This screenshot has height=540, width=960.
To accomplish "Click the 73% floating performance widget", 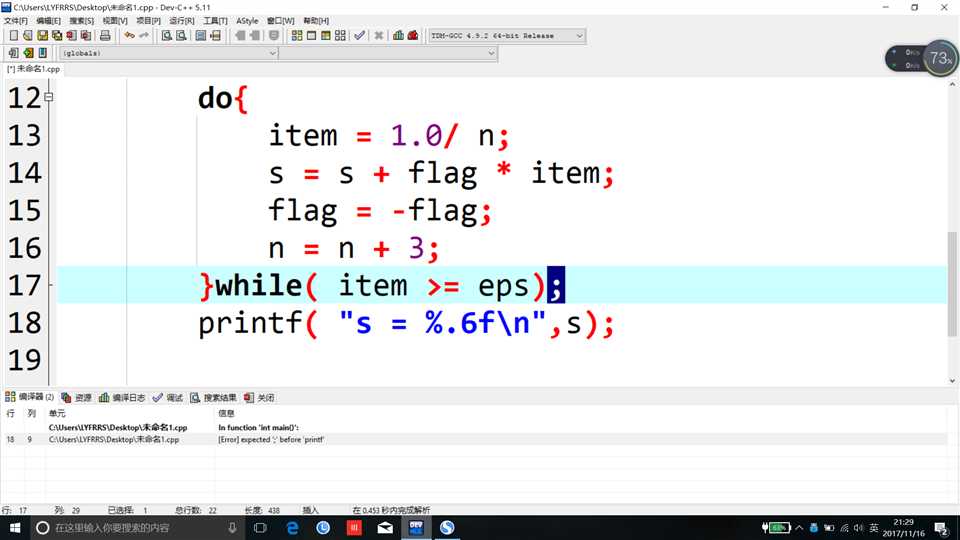I will pos(921,58).
